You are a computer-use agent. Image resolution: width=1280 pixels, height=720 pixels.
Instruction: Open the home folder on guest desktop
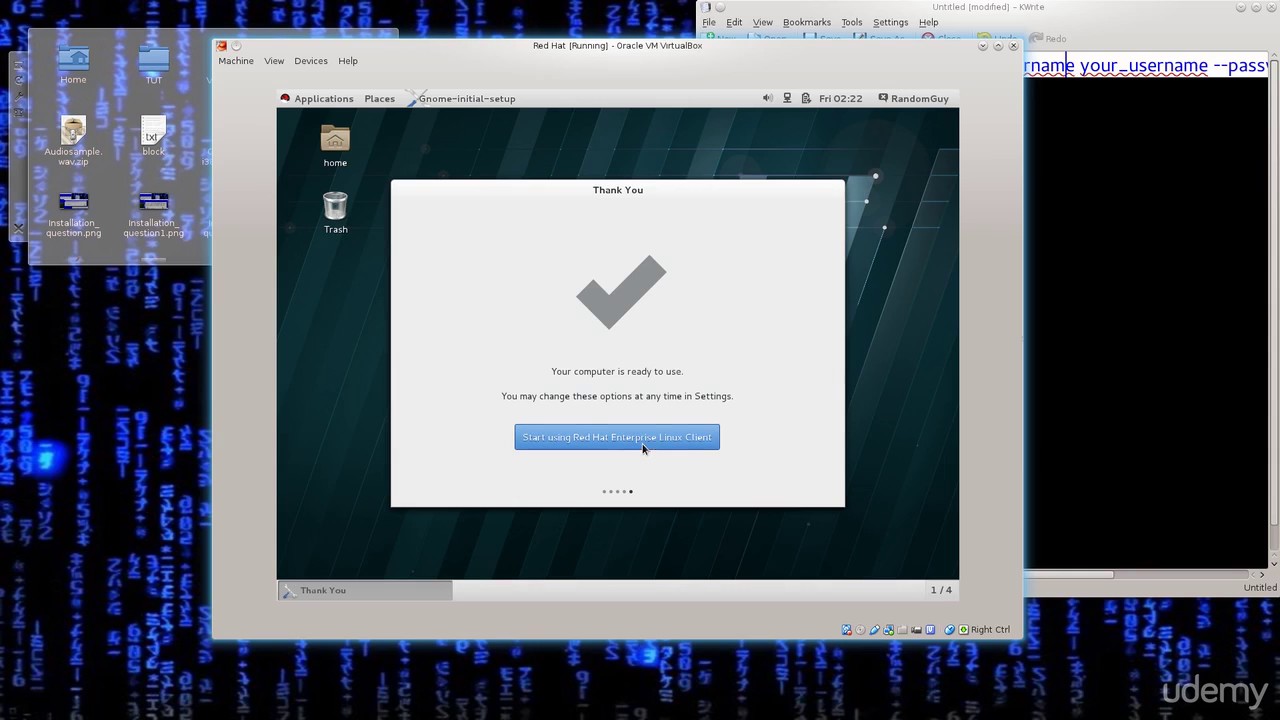point(335,146)
